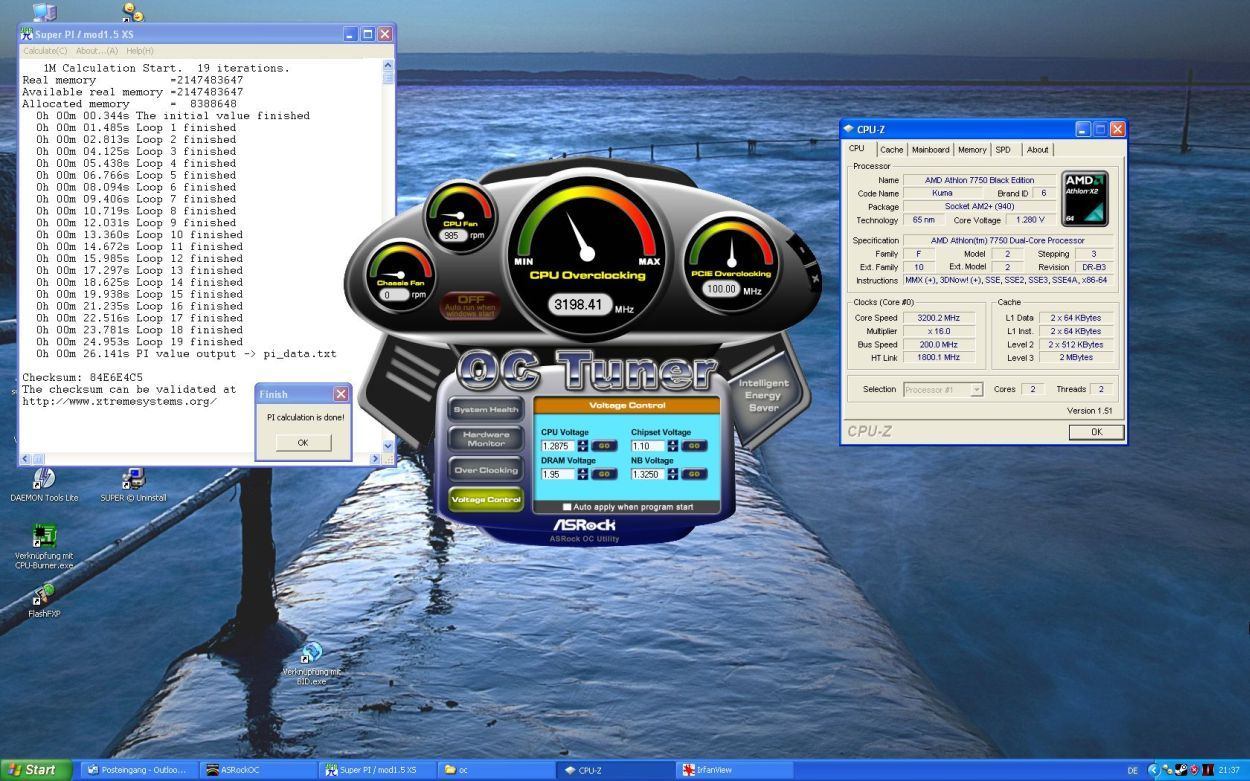This screenshot has width=1250, height=781.
Task: Click the NB Voltage value field
Action: click(x=648, y=474)
